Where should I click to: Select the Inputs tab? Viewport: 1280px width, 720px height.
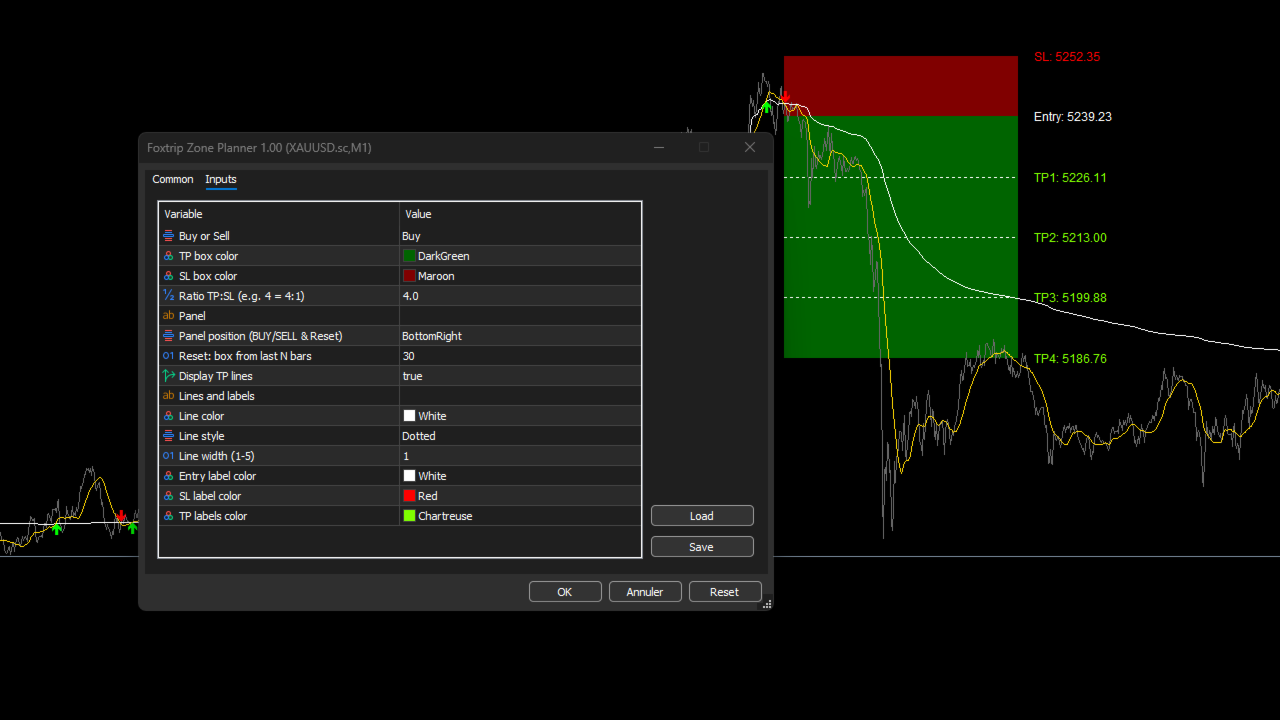pyautogui.click(x=221, y=180)
